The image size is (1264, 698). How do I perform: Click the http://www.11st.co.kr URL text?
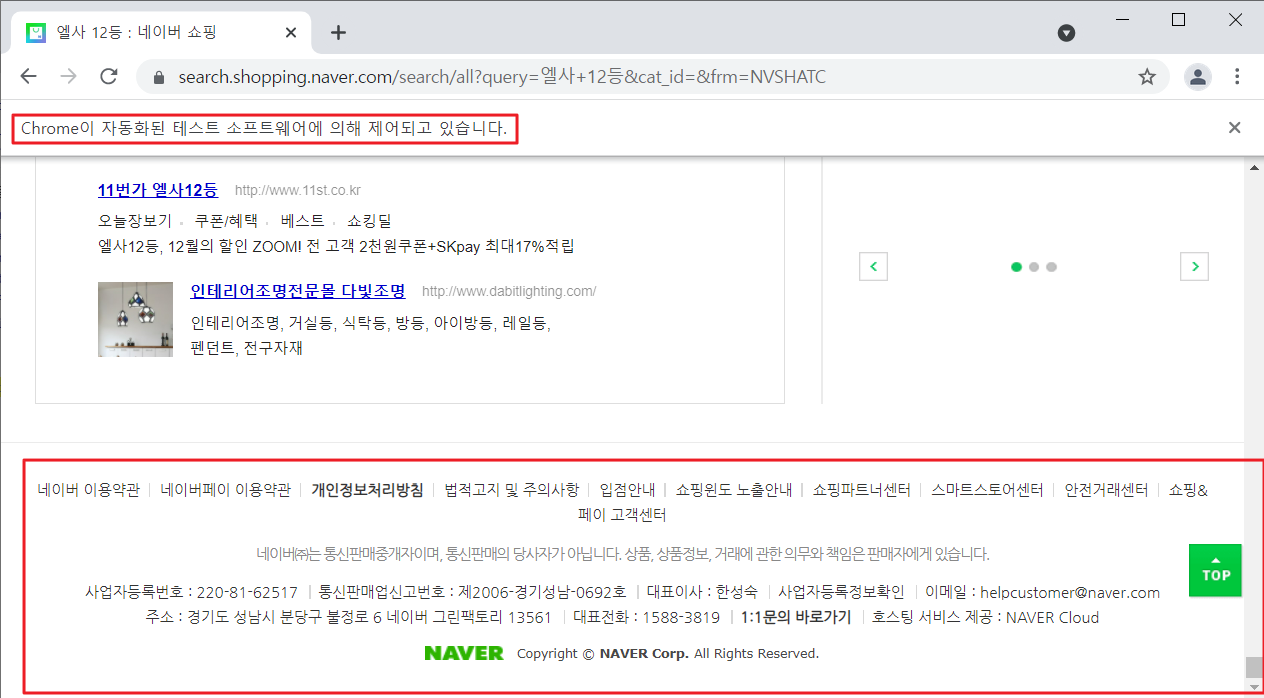298,190
